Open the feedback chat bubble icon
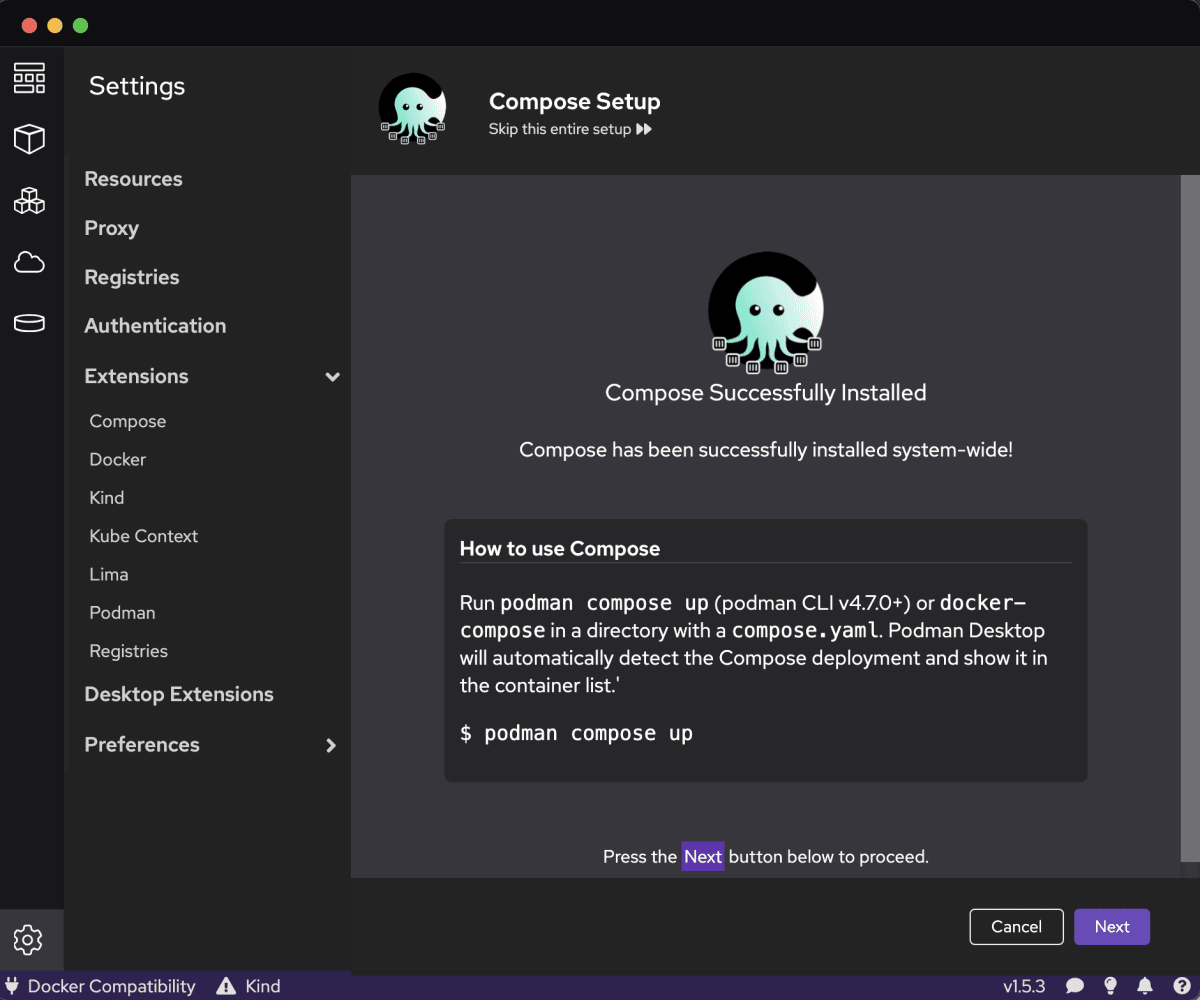Image resolution: width=1200 pixels, height=1000 pixels. 1075,986
